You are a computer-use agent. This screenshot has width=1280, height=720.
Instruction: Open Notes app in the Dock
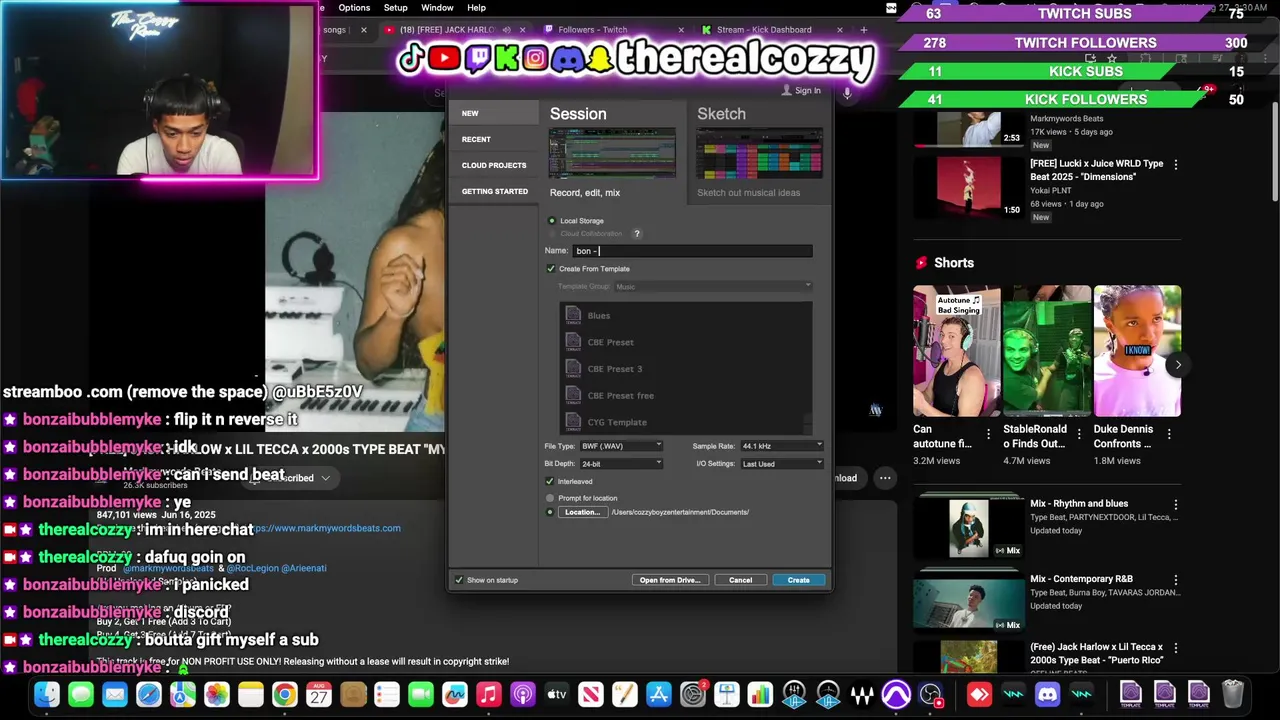click(x=251, y=694)
